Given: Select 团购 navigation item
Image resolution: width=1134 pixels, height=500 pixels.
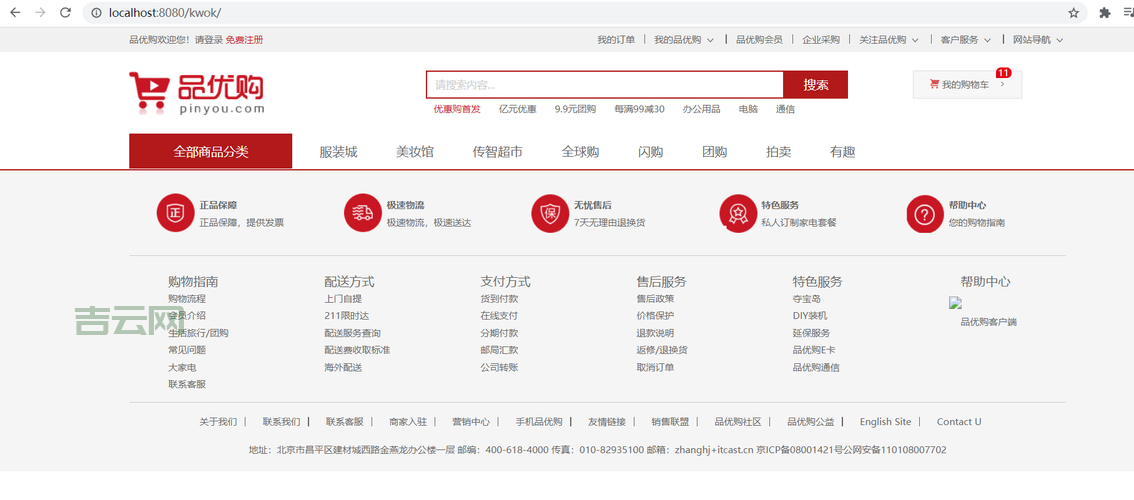Looking at the screenshot, I should (715, 152).
